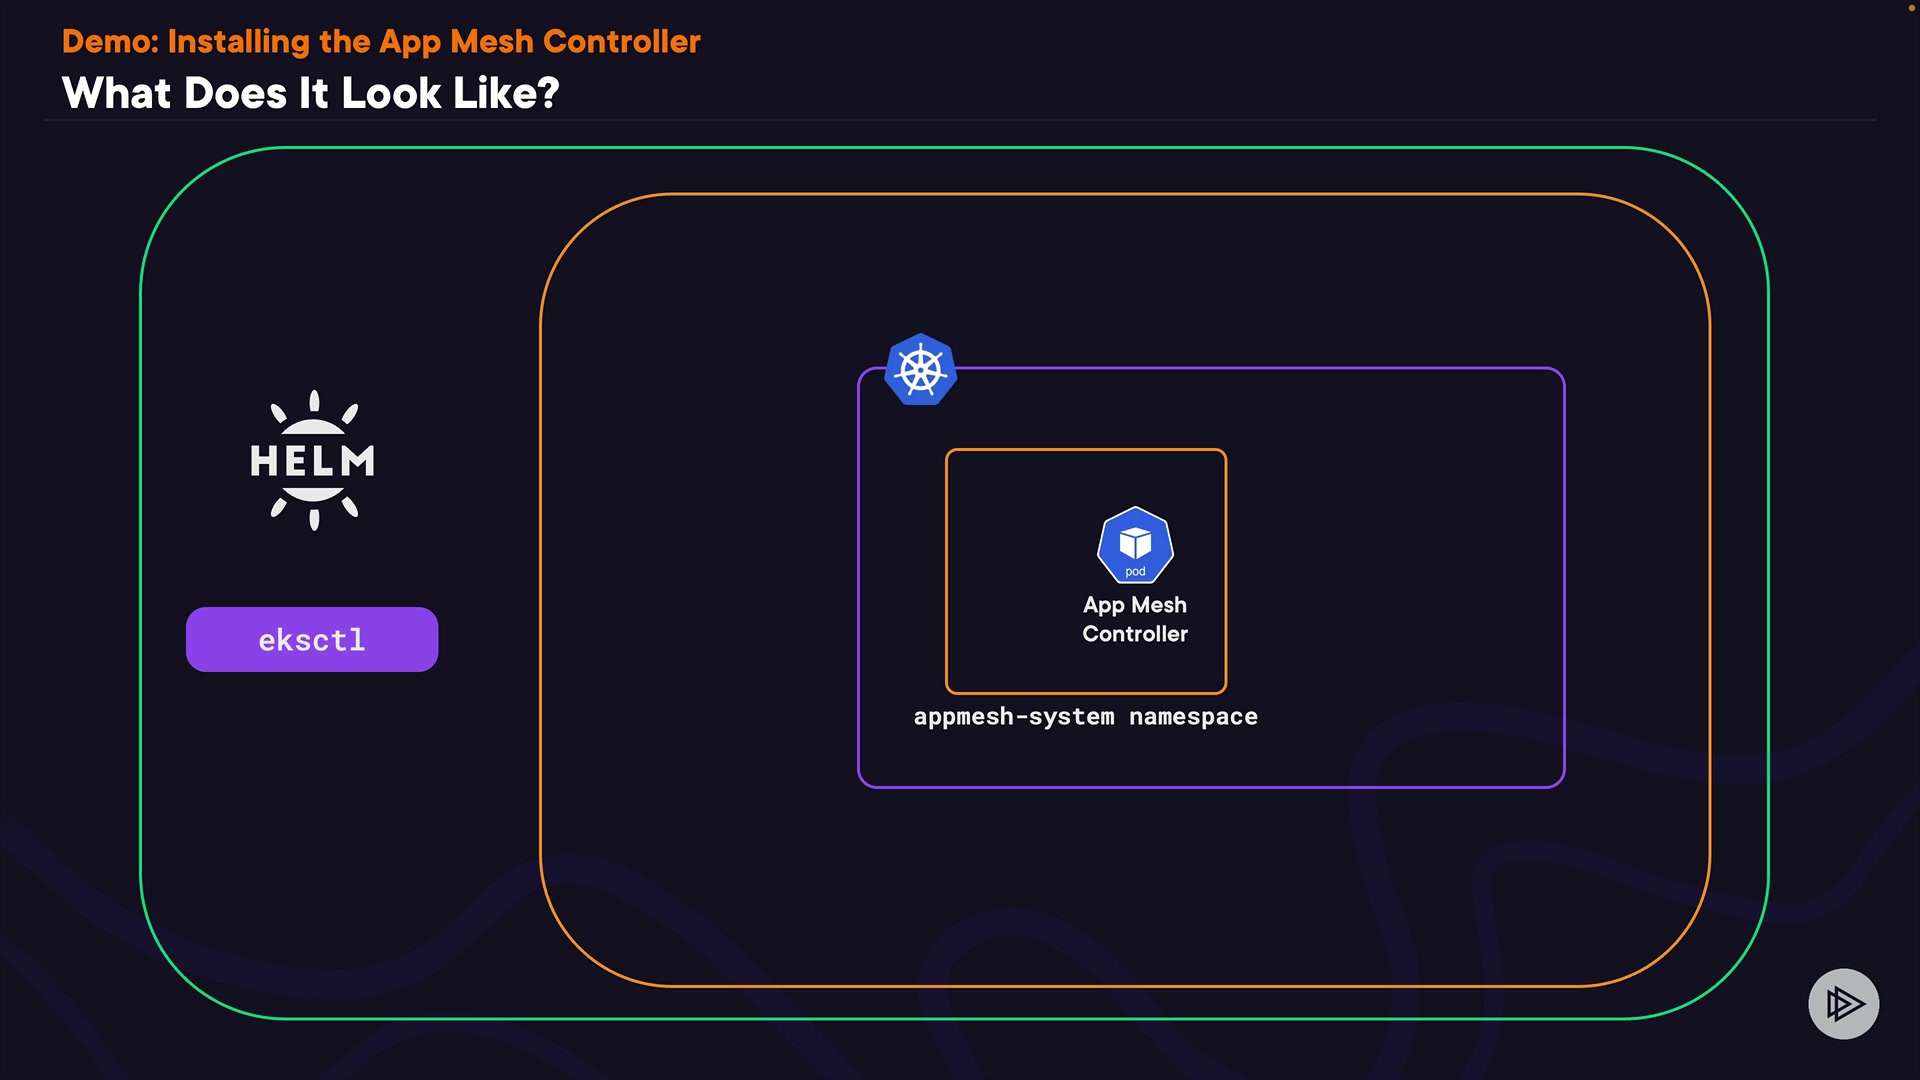Click the small orange dot in corner
This screenshot has width=1920, height=1080.
pos(1911,7)
